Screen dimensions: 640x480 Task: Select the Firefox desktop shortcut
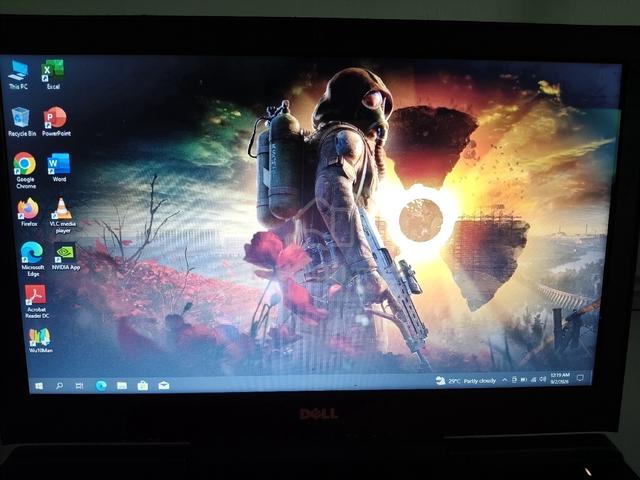(x=29, y=212)
